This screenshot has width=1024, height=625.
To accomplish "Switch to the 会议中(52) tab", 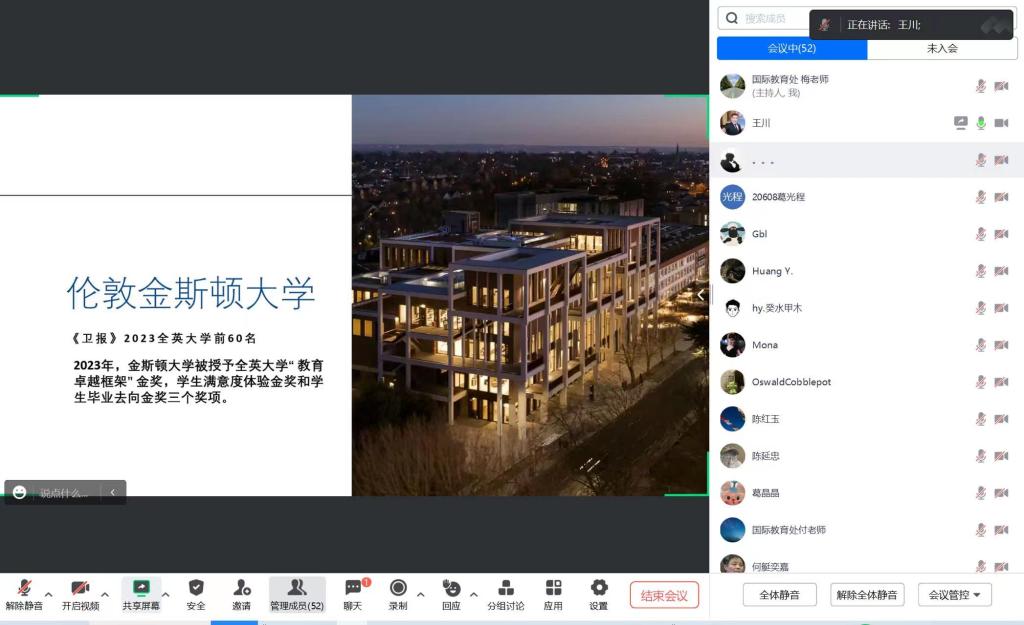I will (792, 48).
